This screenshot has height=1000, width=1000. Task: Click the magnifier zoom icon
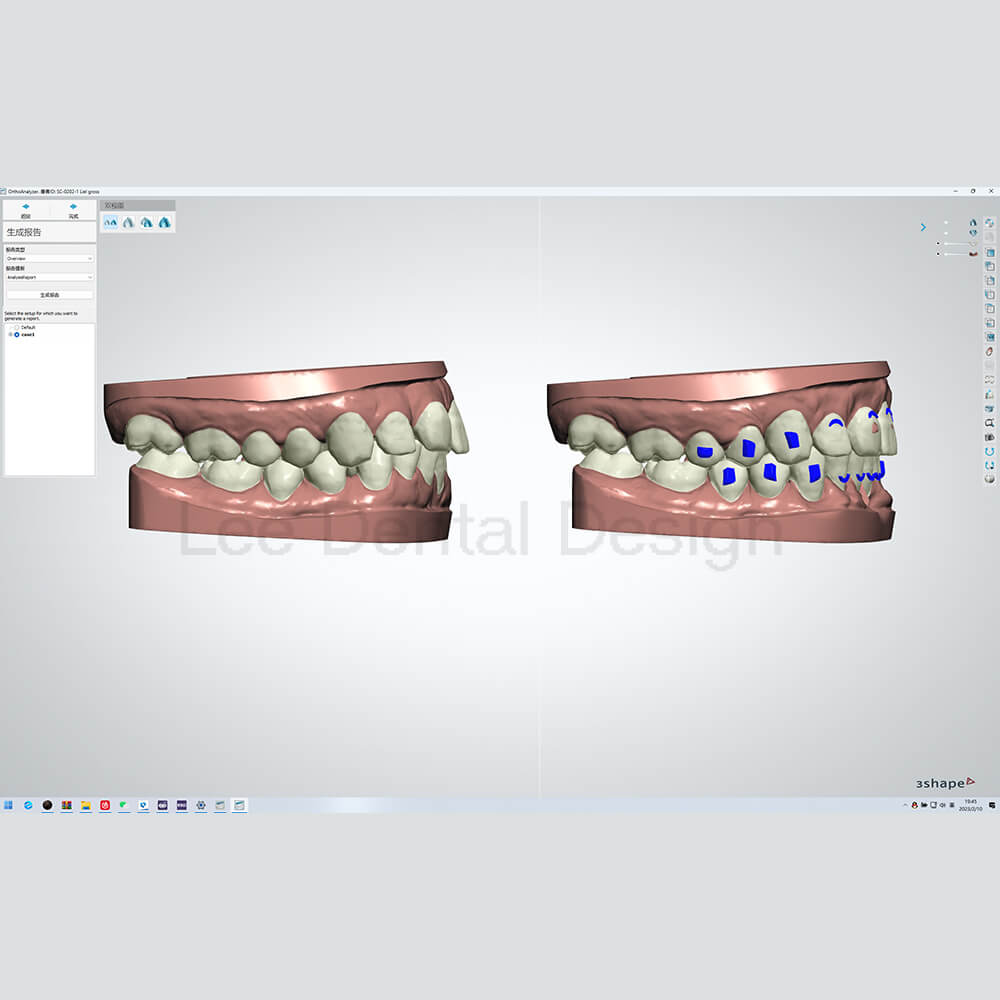click(x=989, y=423)
